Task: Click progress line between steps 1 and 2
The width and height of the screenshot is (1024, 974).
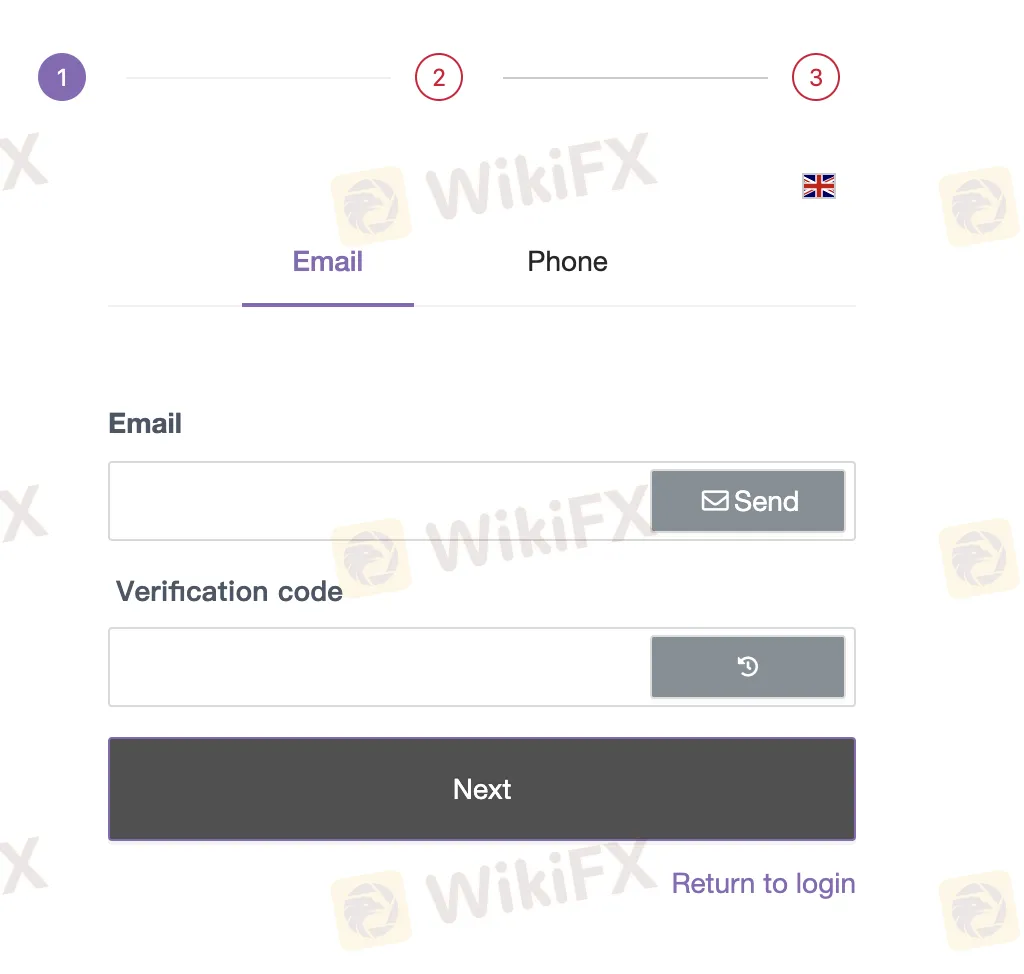Action: click(x=258, y=77)
